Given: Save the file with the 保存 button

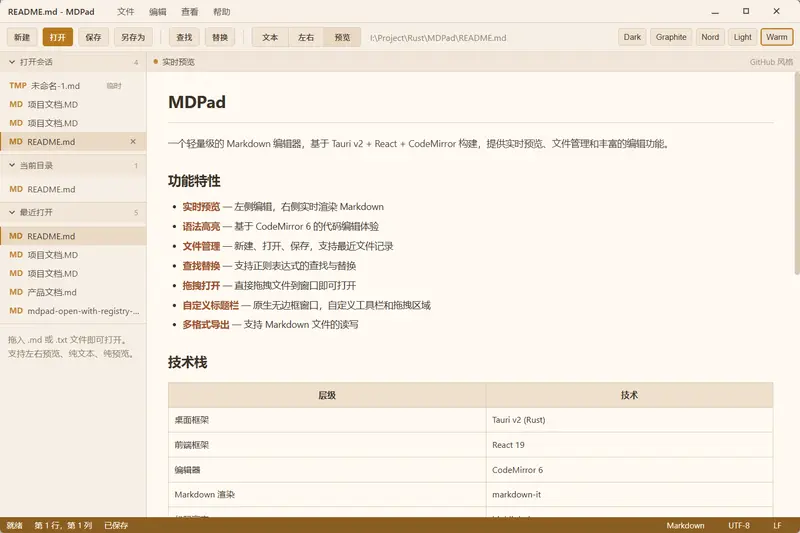Looking at the screenshot, I should (x=93, y=37).
